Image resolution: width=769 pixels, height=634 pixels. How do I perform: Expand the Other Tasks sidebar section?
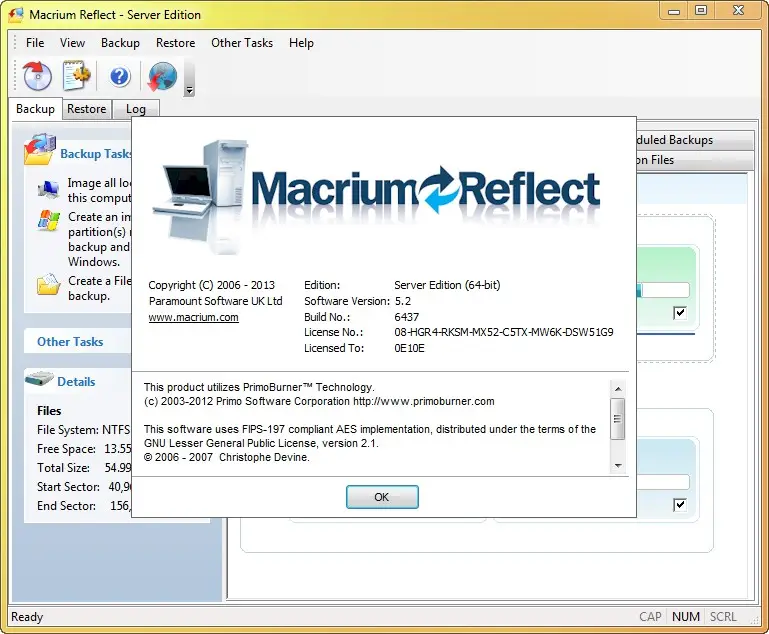[70, 342]
